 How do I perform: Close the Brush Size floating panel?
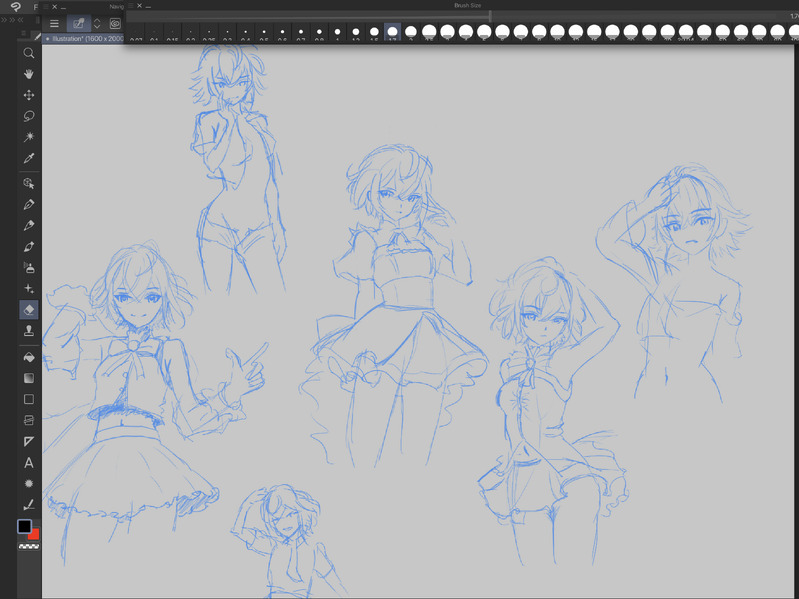pyautogui.click(x=139, y=6)
